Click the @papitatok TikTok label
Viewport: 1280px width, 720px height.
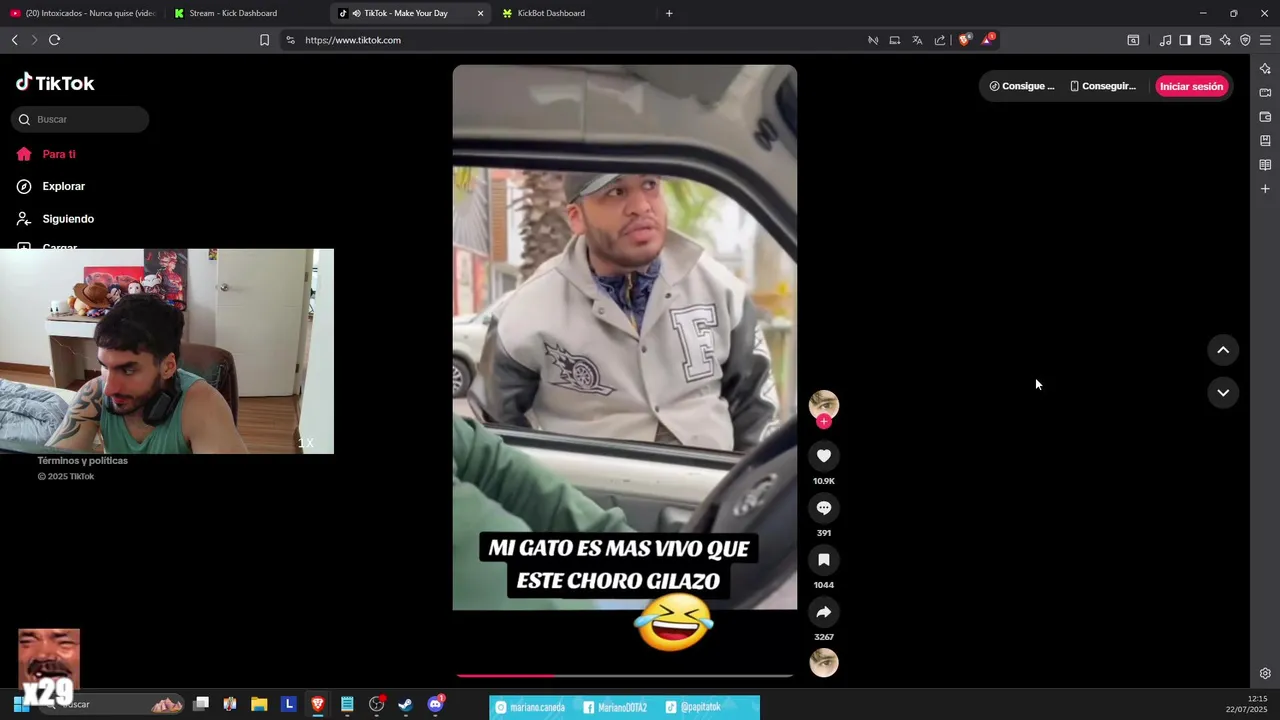point(693,707)
